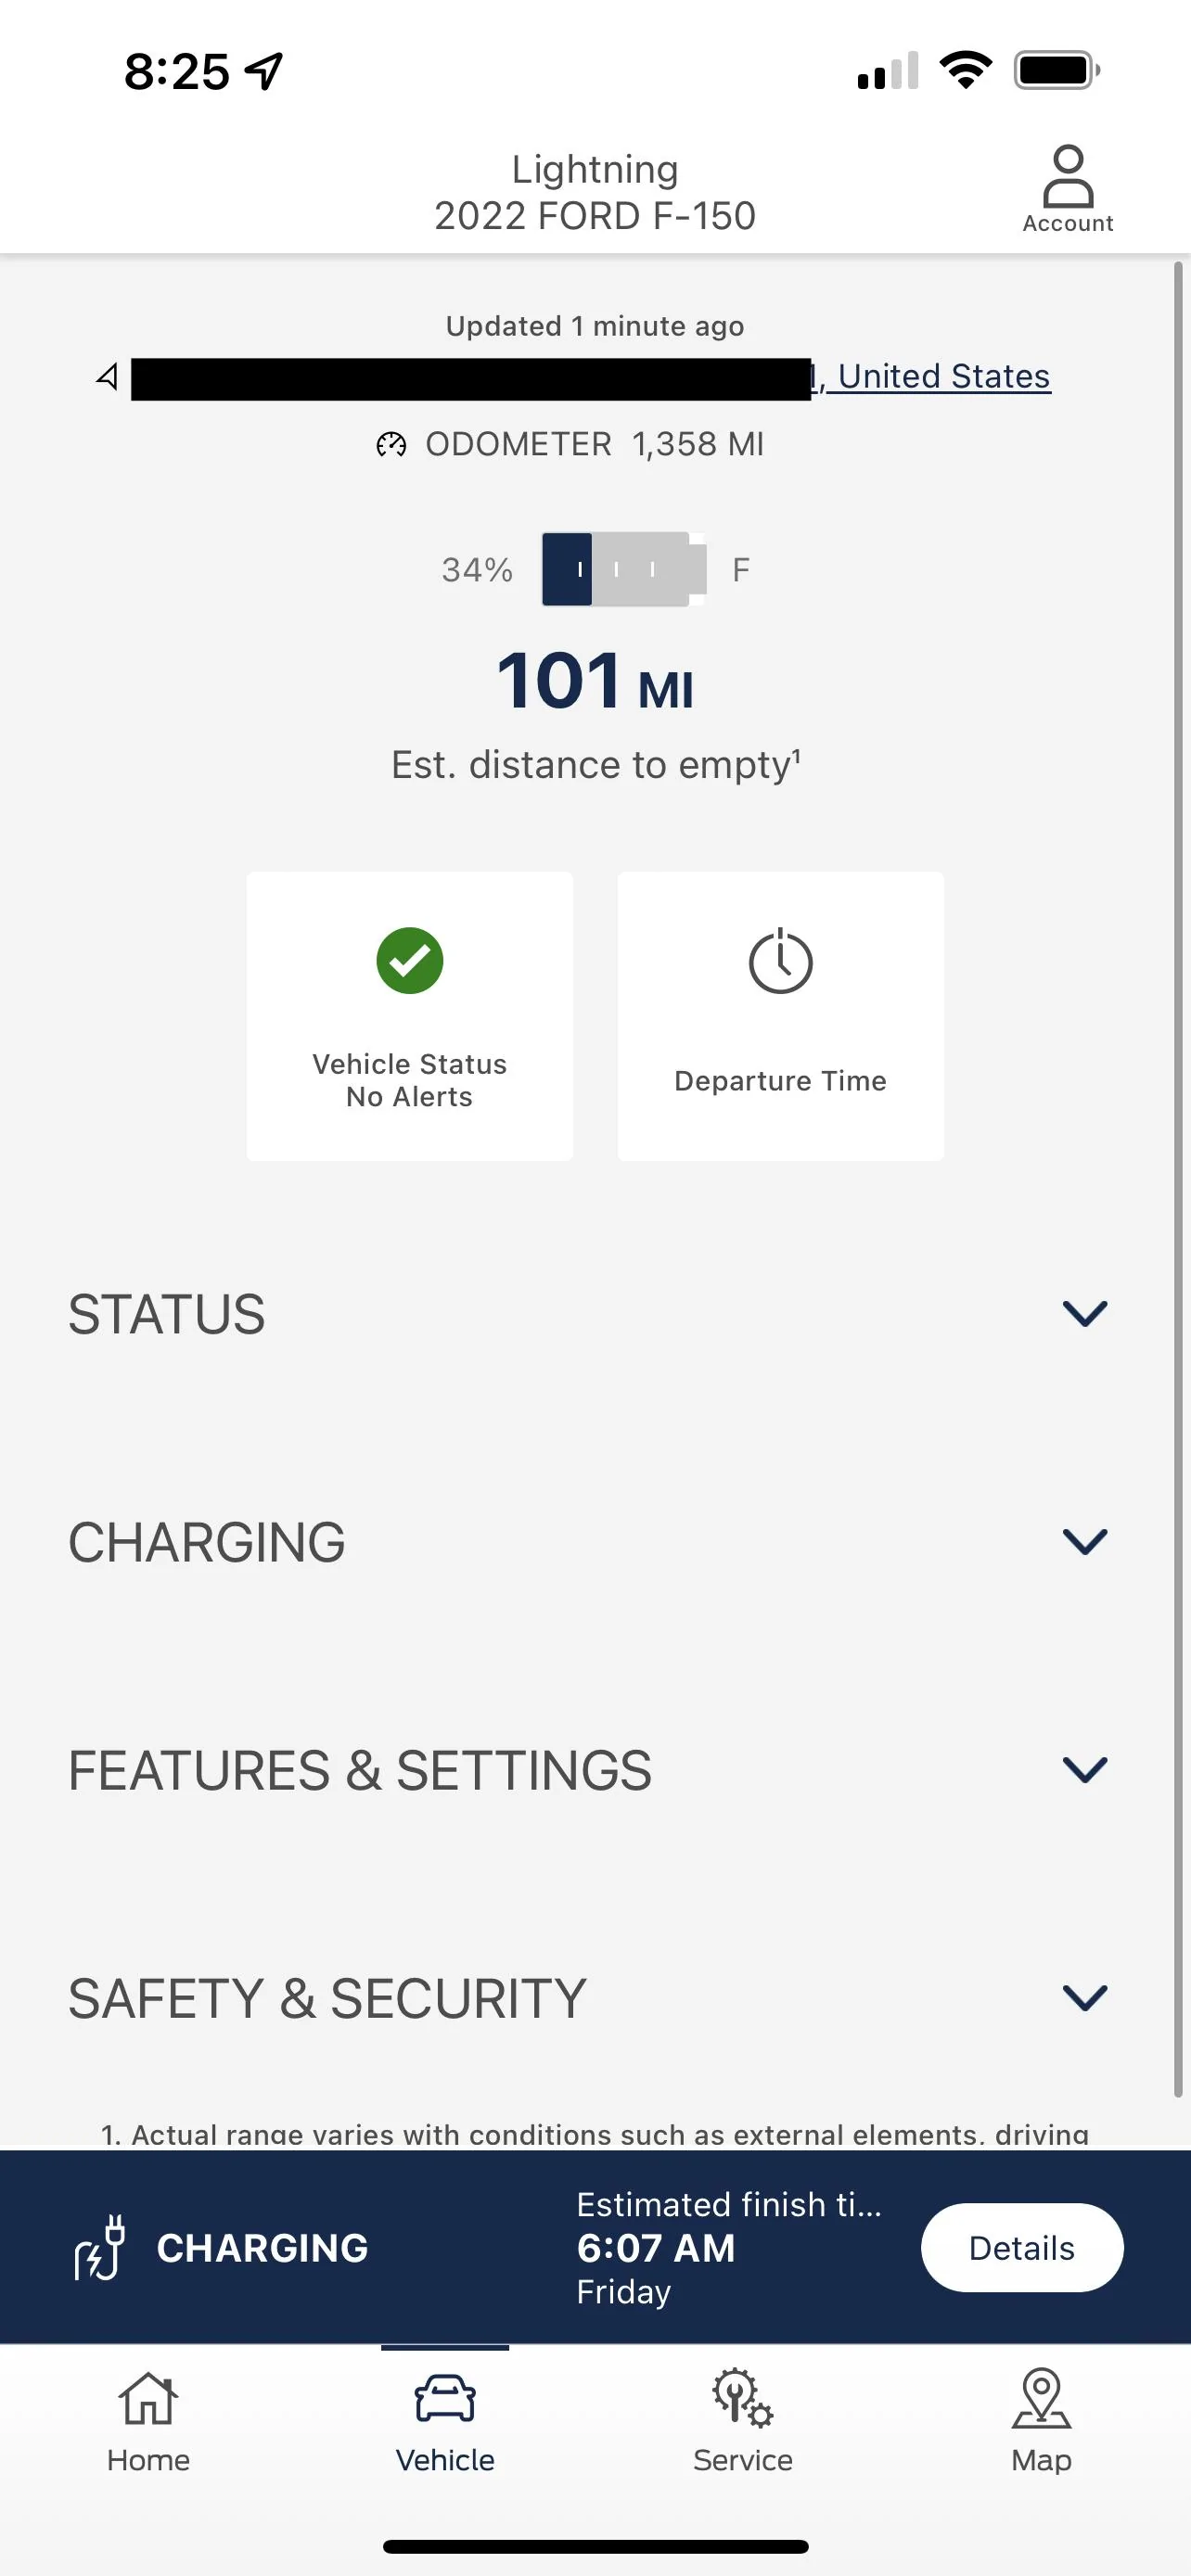Tap the odometer gauge icon
Image resolution: width=1191 pixels, height=2576 pixels.
tap(391, 444)
